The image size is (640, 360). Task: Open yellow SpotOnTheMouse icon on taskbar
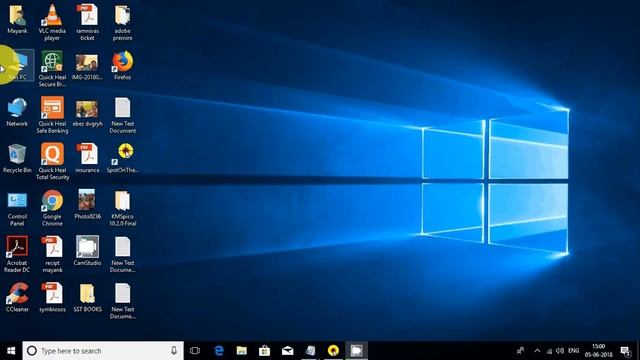tap(333, 351)
